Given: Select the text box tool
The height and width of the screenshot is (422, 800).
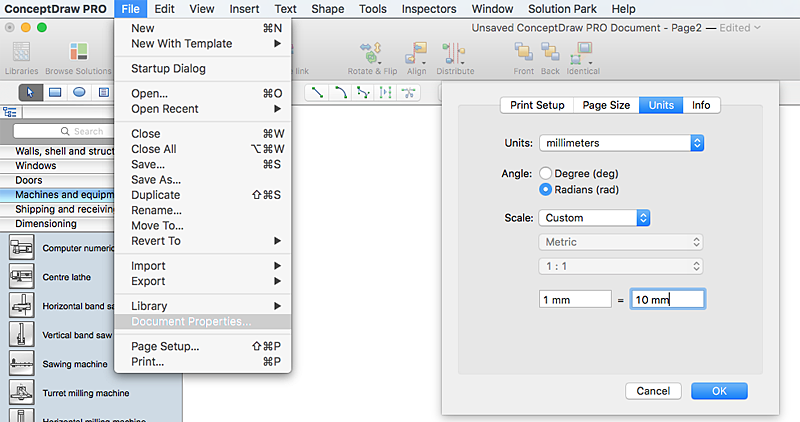Looking at the screenshot, I should (x=104, y=92).
